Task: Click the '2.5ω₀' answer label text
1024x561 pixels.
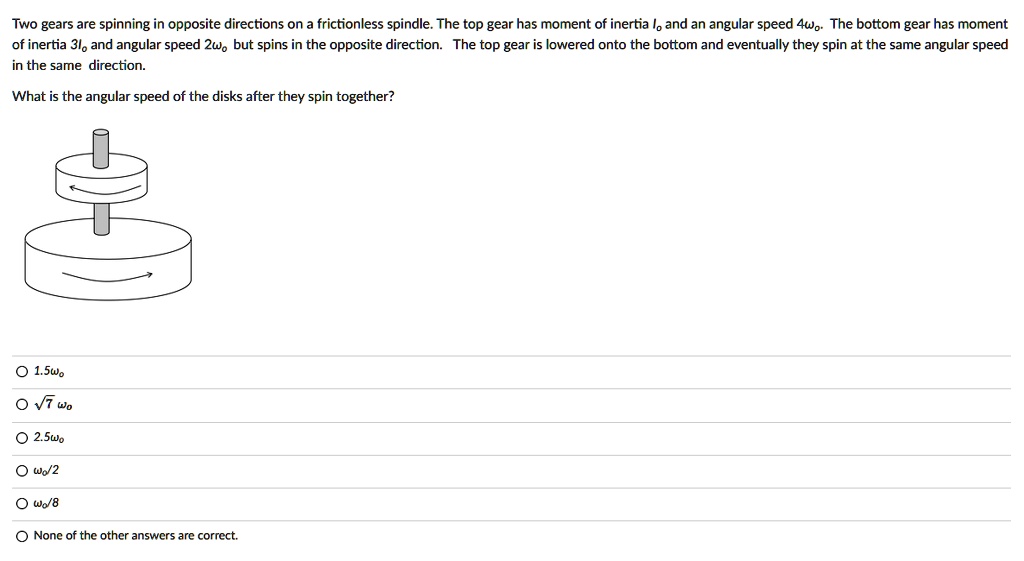Action: coord(49,438)
